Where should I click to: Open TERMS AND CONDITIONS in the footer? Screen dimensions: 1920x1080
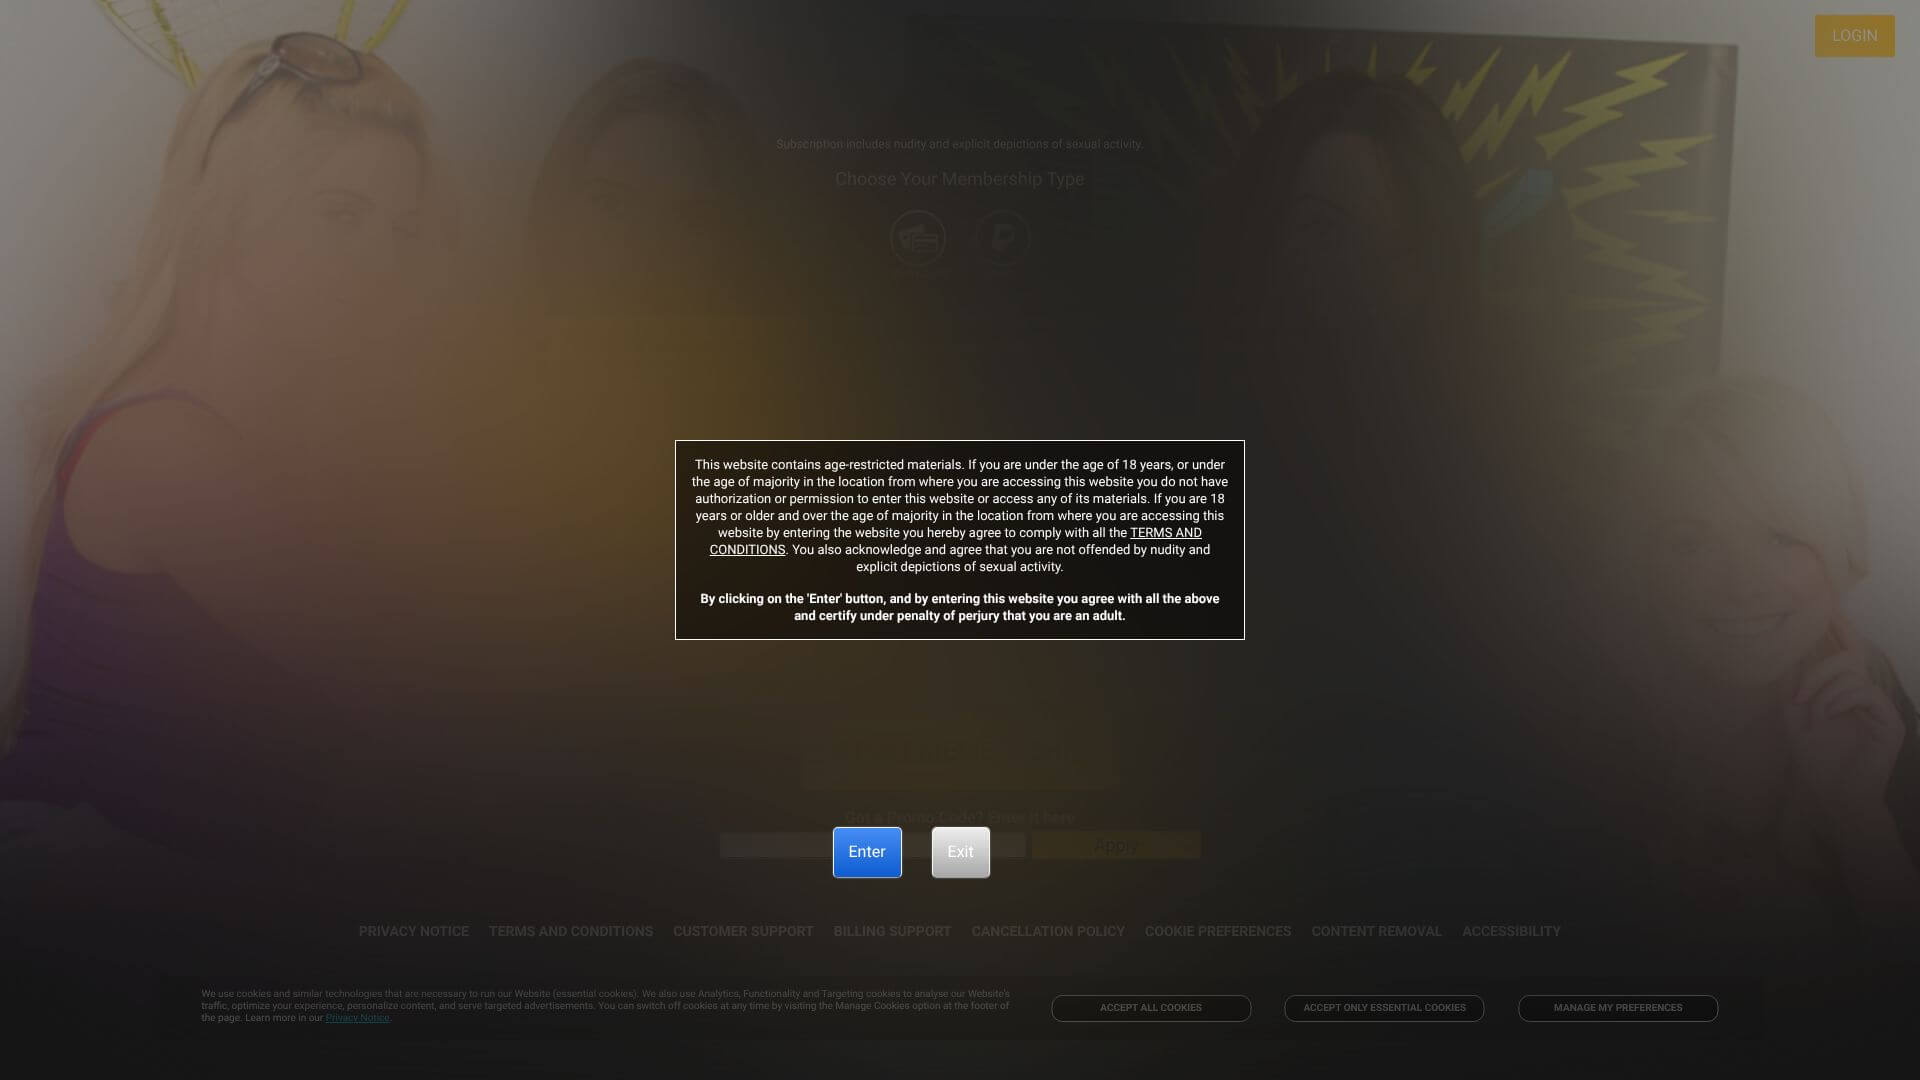coord(570,931)
